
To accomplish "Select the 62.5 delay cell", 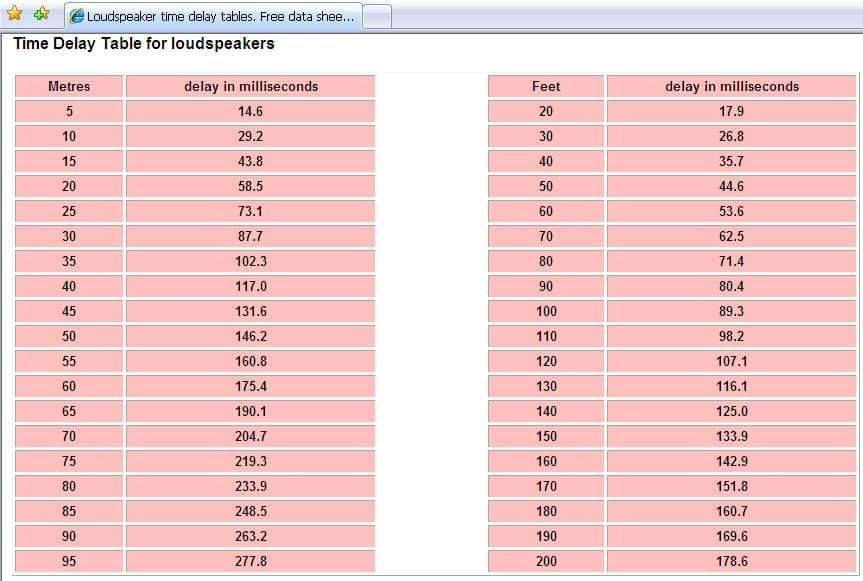I will click(731, 237).
